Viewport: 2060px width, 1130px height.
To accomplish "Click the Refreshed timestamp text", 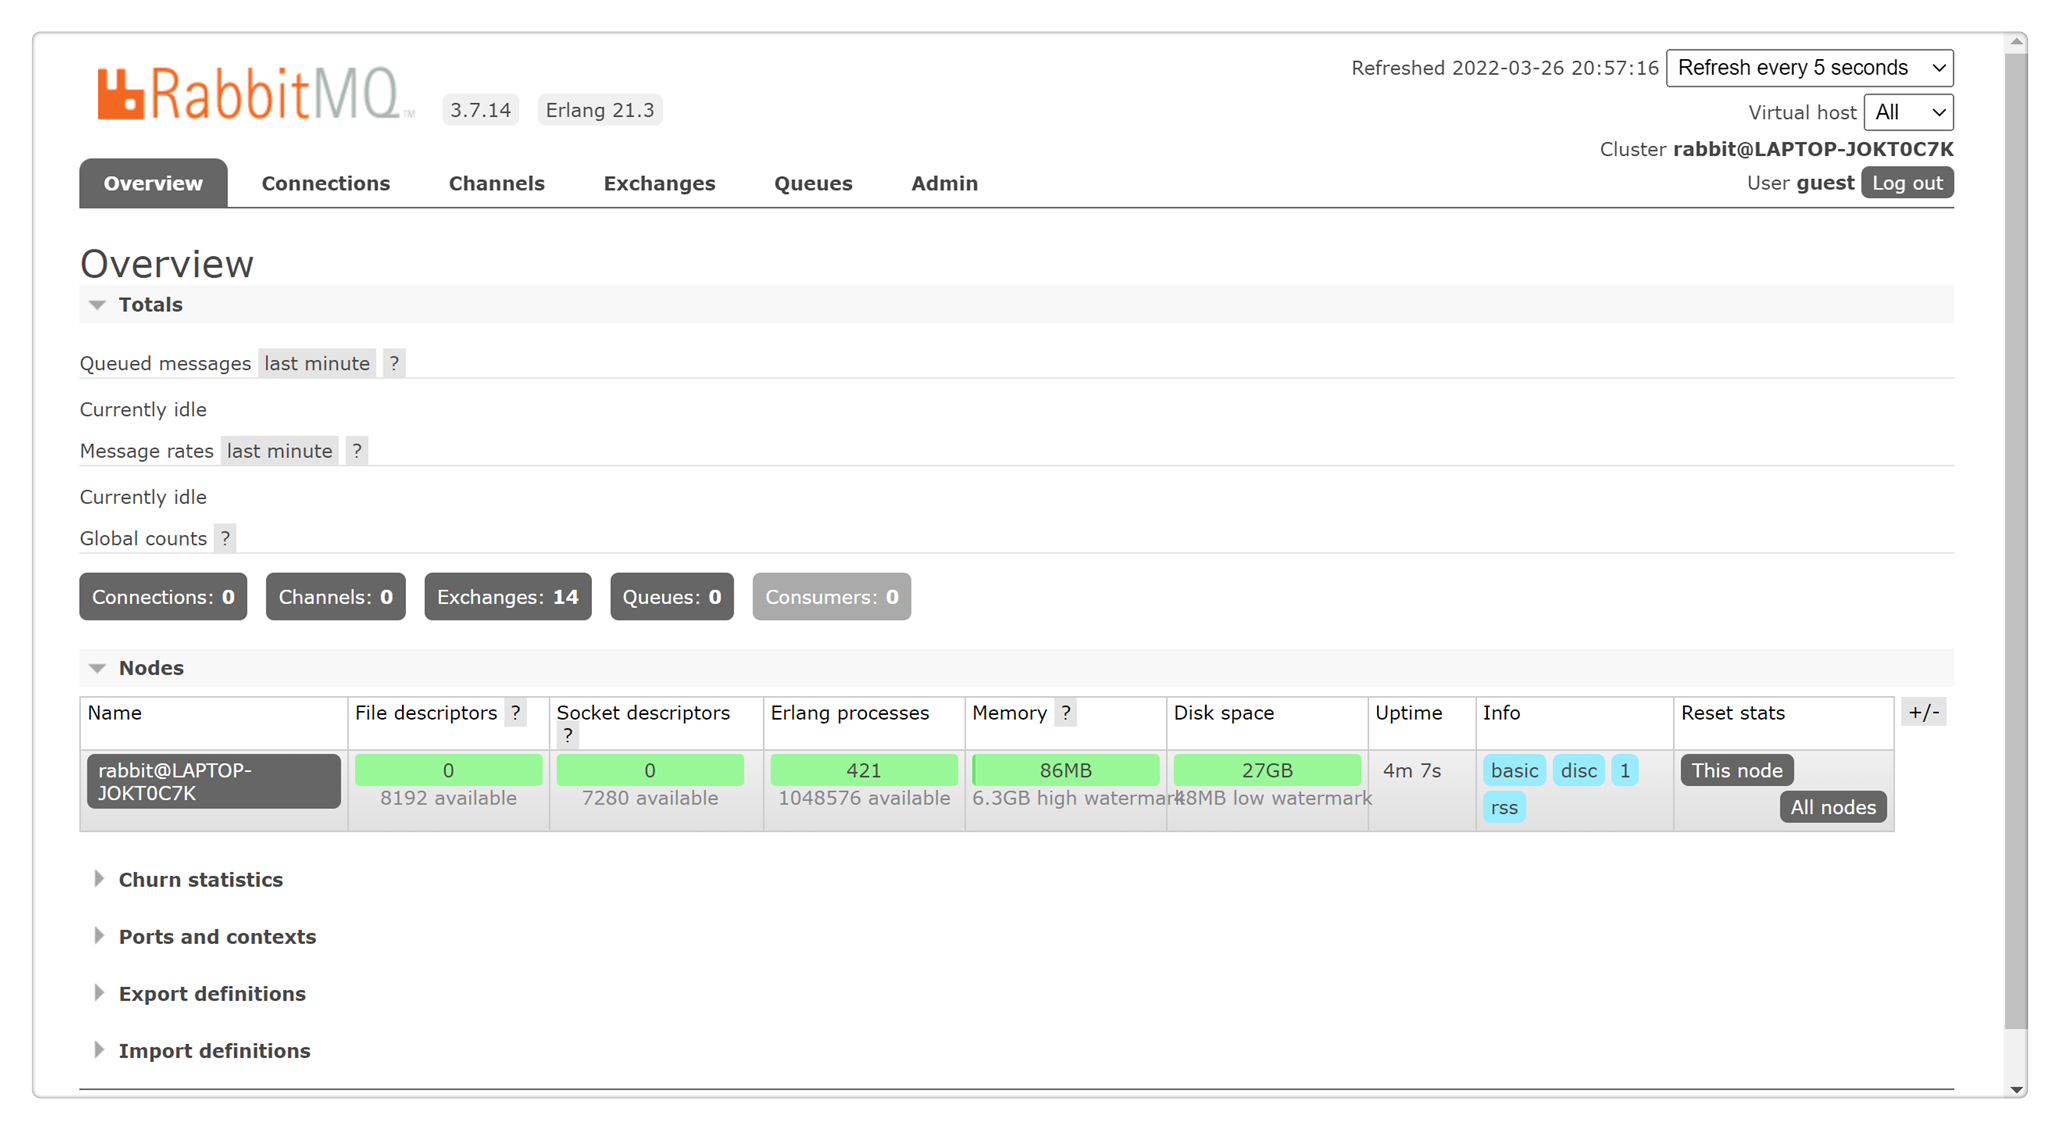I will click(x=1504, y=68).
